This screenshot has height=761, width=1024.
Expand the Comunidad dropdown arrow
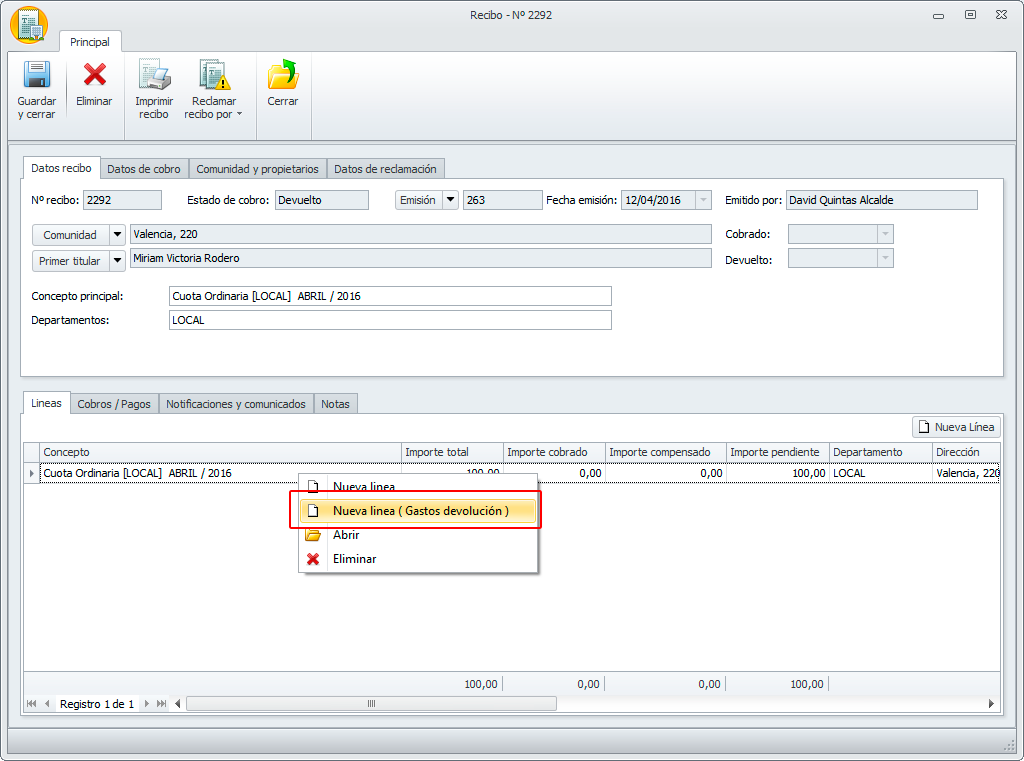(x=117, y=235)
